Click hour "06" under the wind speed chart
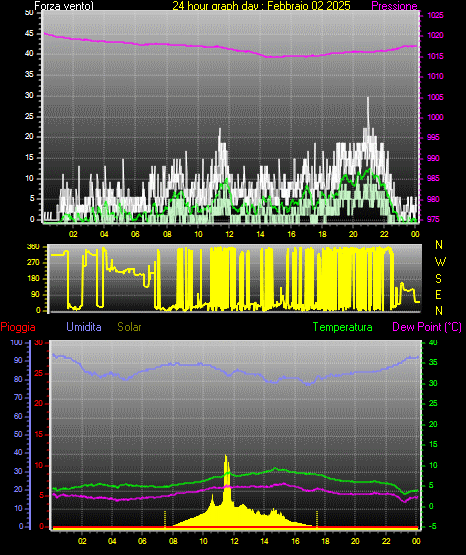Image resolution: width=466 pixels, height=555 pixels. 135,234
